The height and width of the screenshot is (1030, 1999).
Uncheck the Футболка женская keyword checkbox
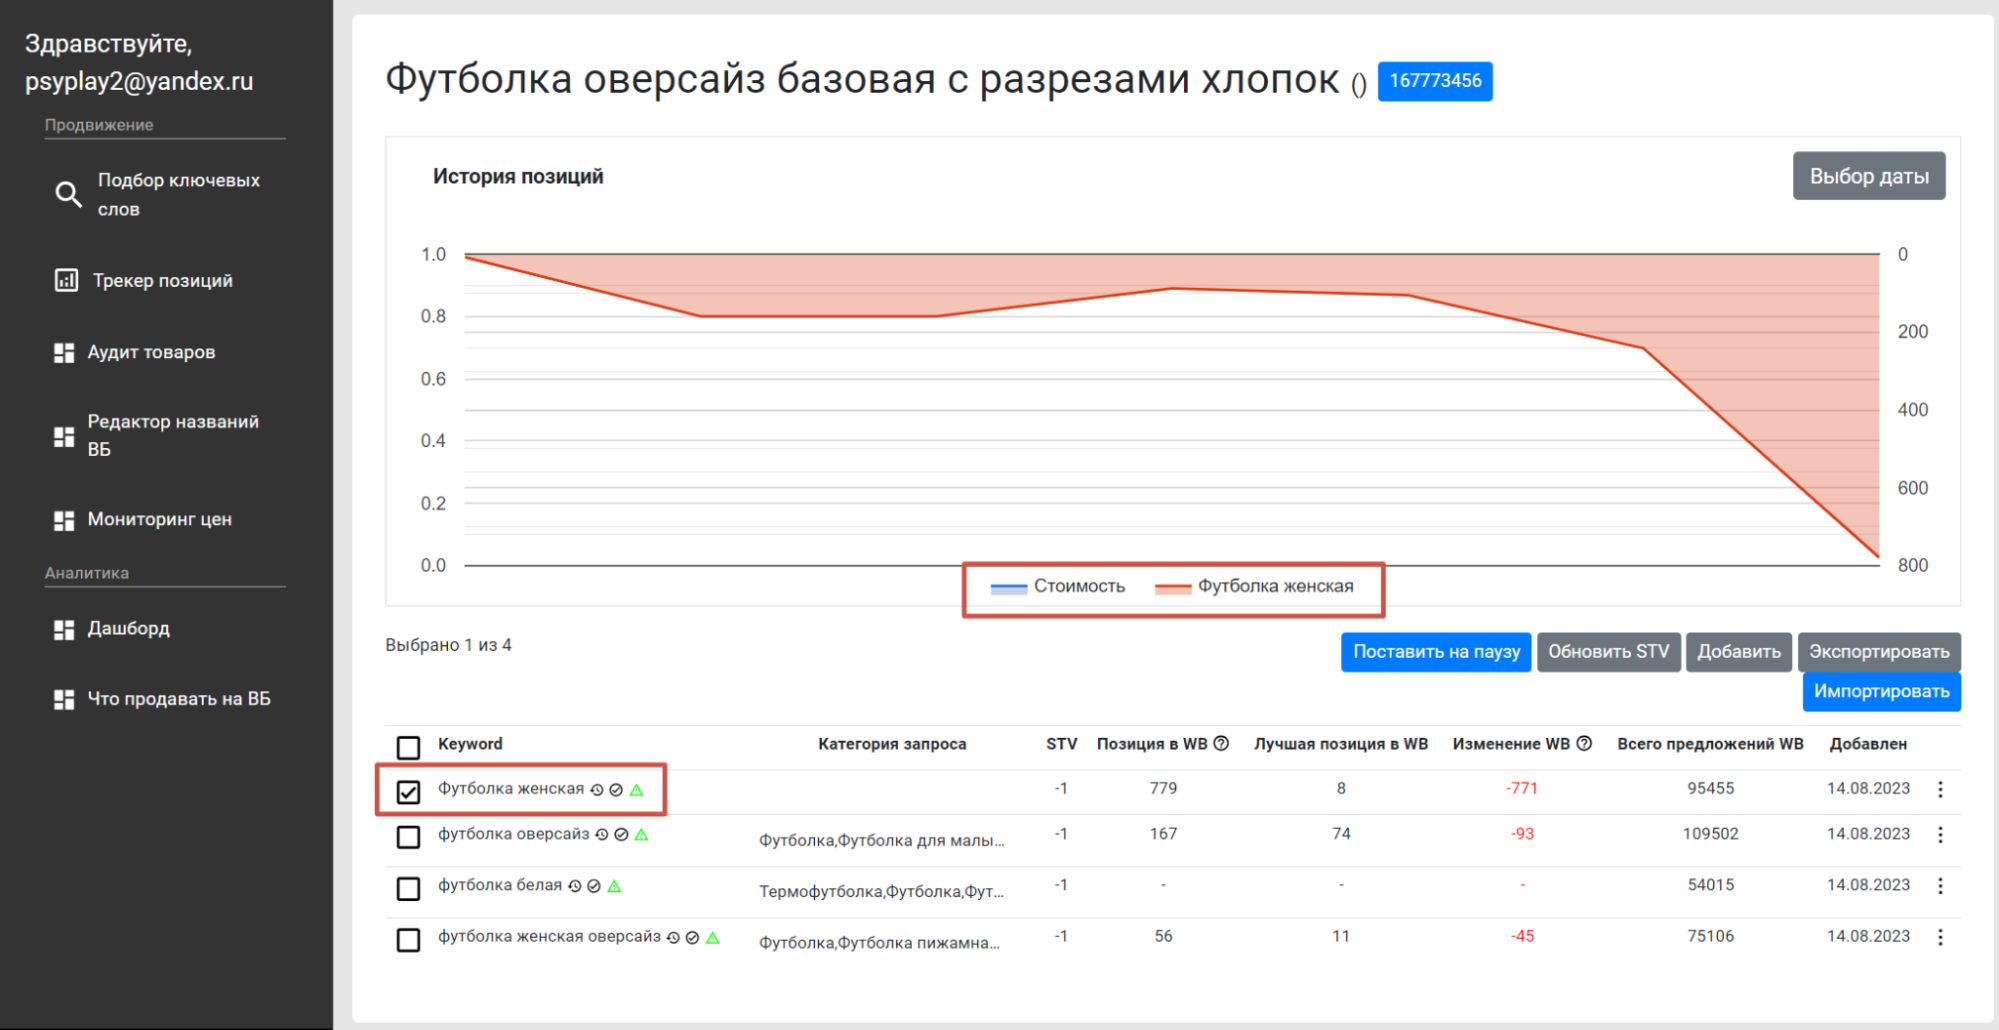pos(408,792)
